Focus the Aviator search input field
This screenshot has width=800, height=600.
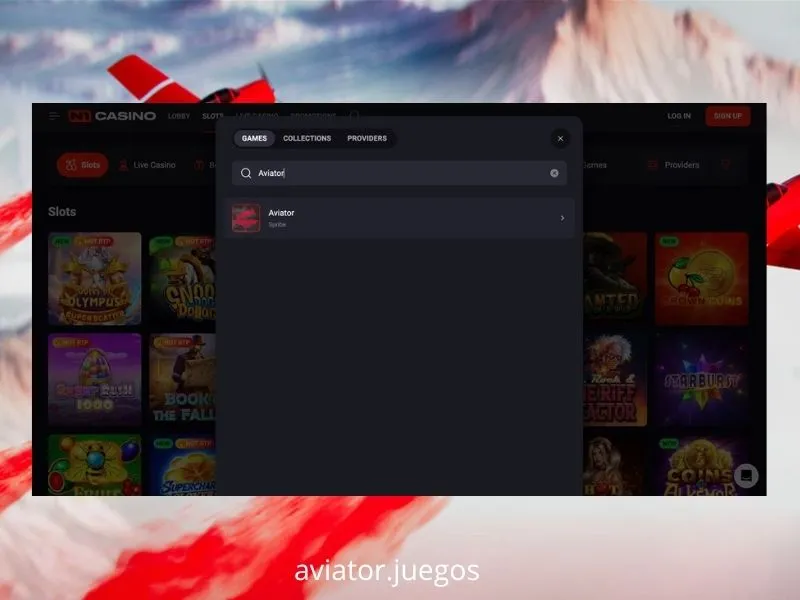point(399,173)
